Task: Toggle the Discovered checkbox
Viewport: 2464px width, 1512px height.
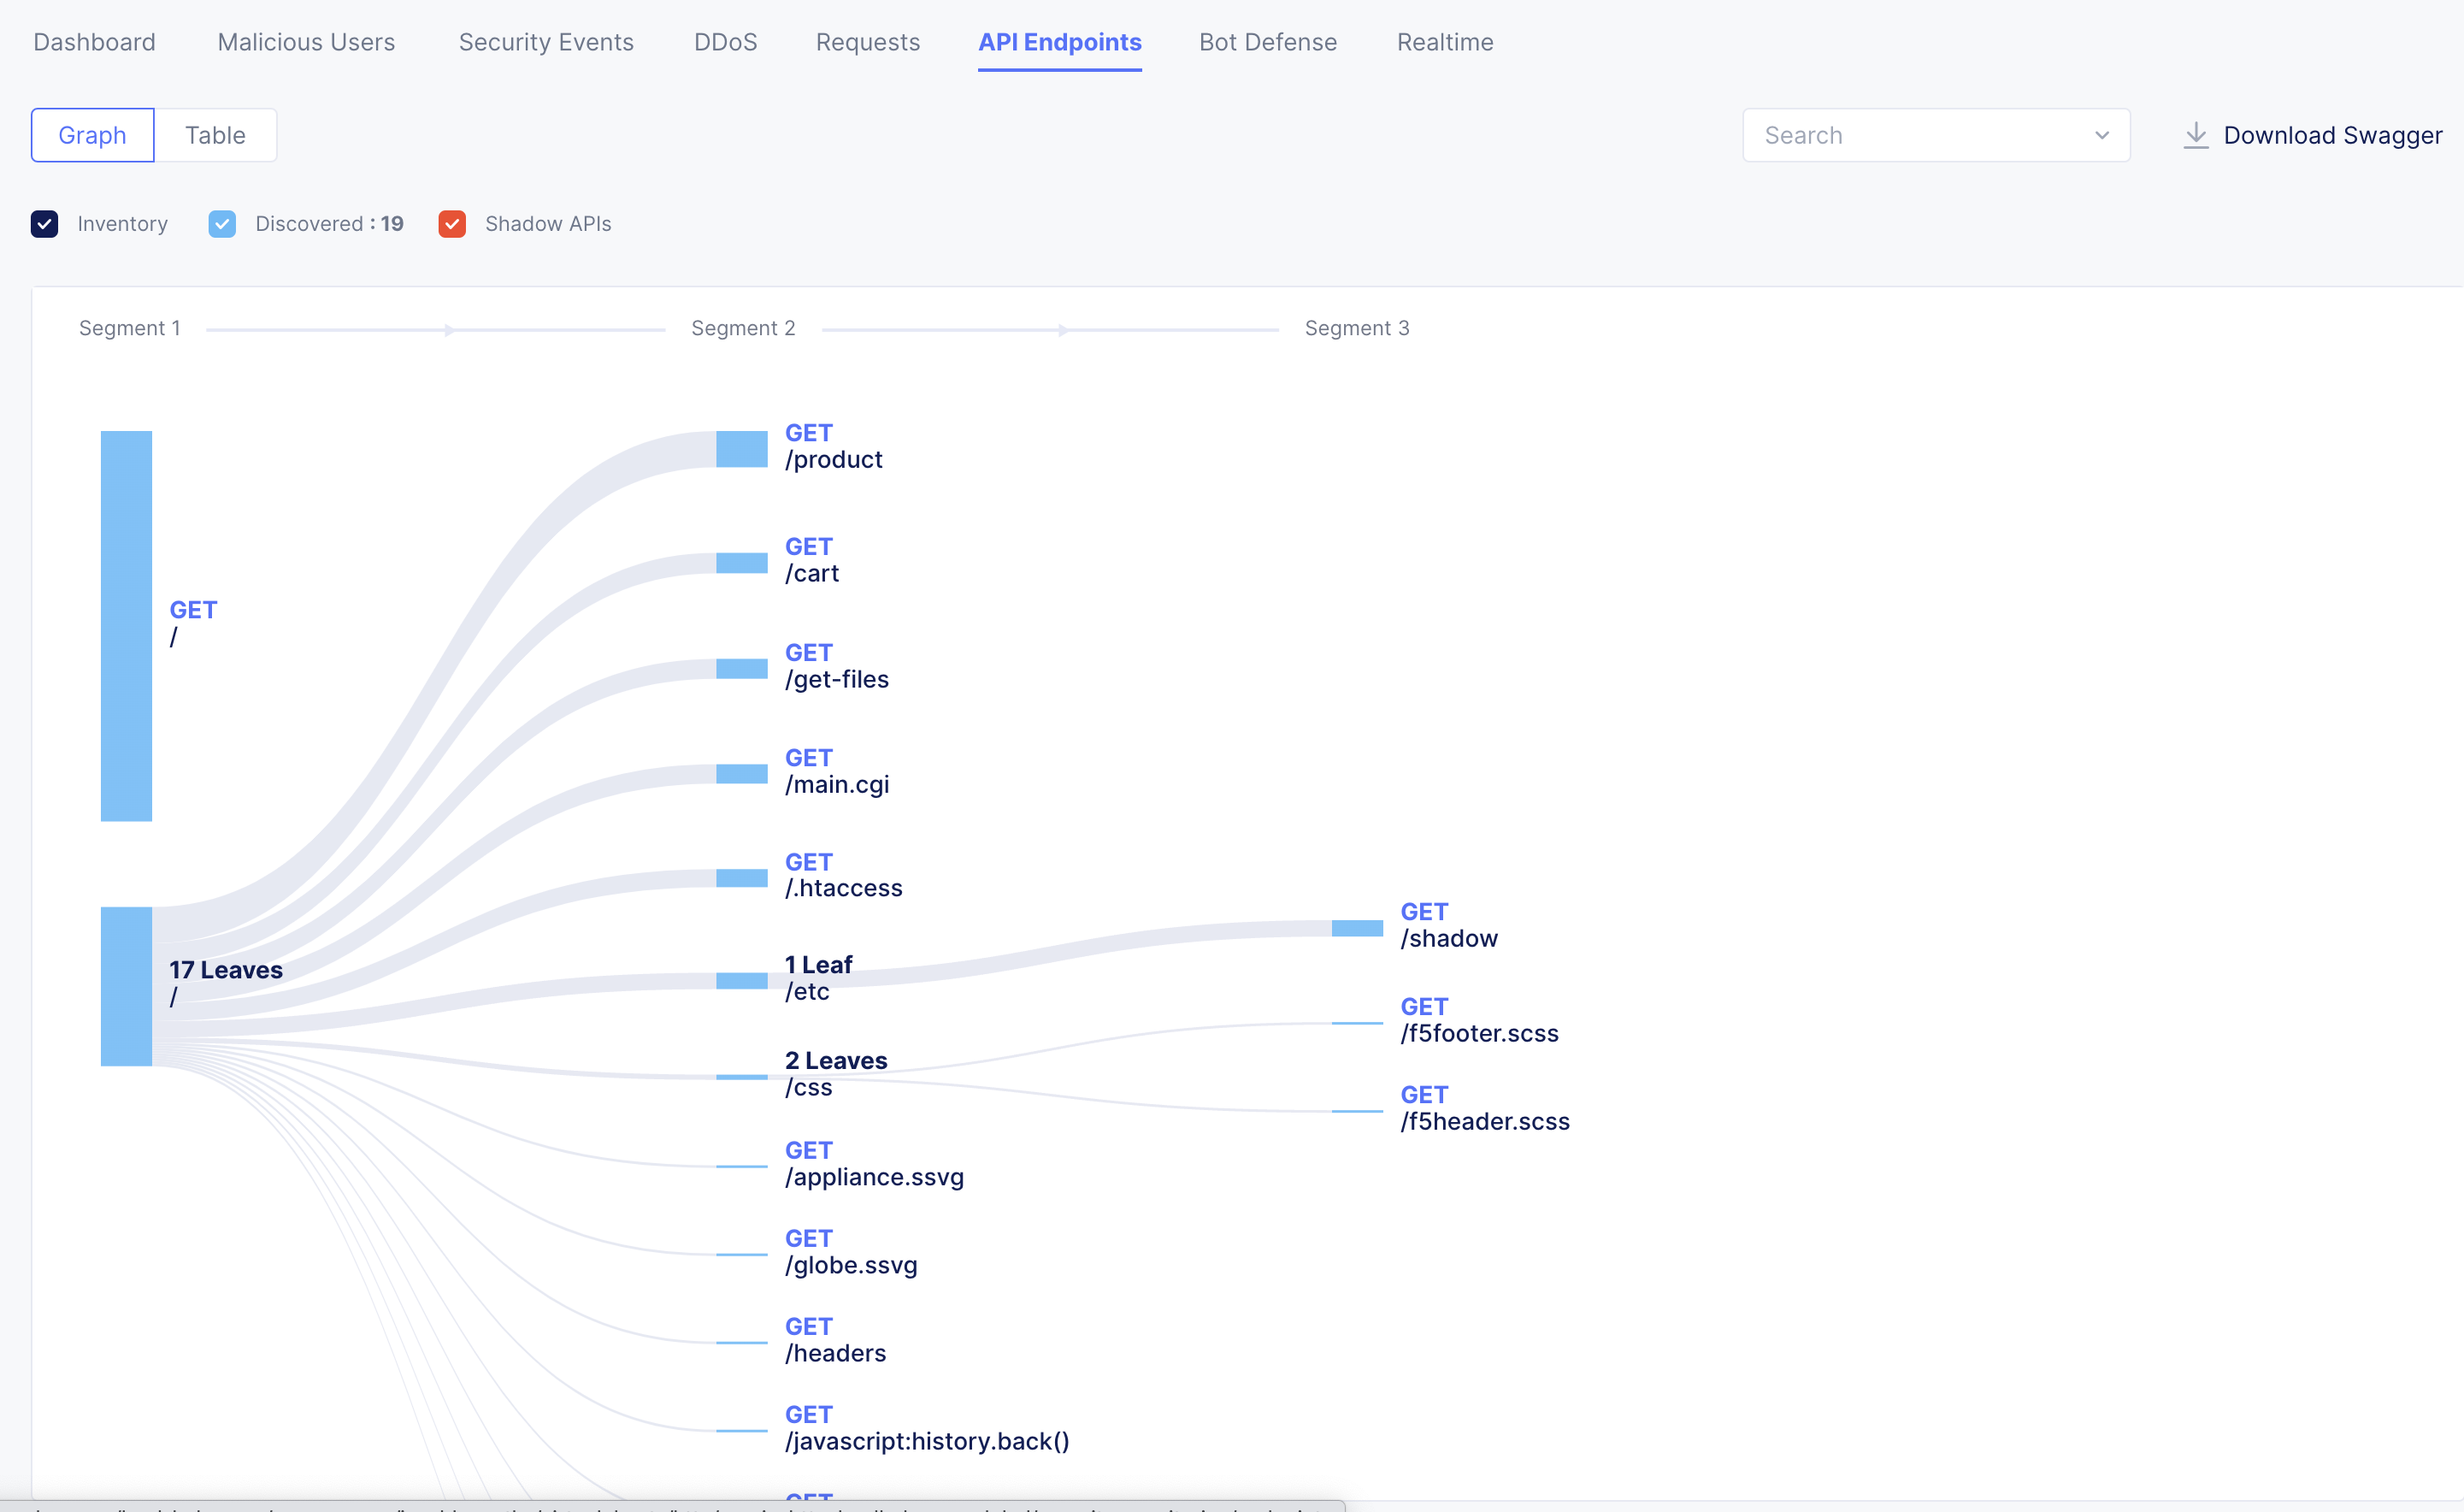Action: point(222,224)
